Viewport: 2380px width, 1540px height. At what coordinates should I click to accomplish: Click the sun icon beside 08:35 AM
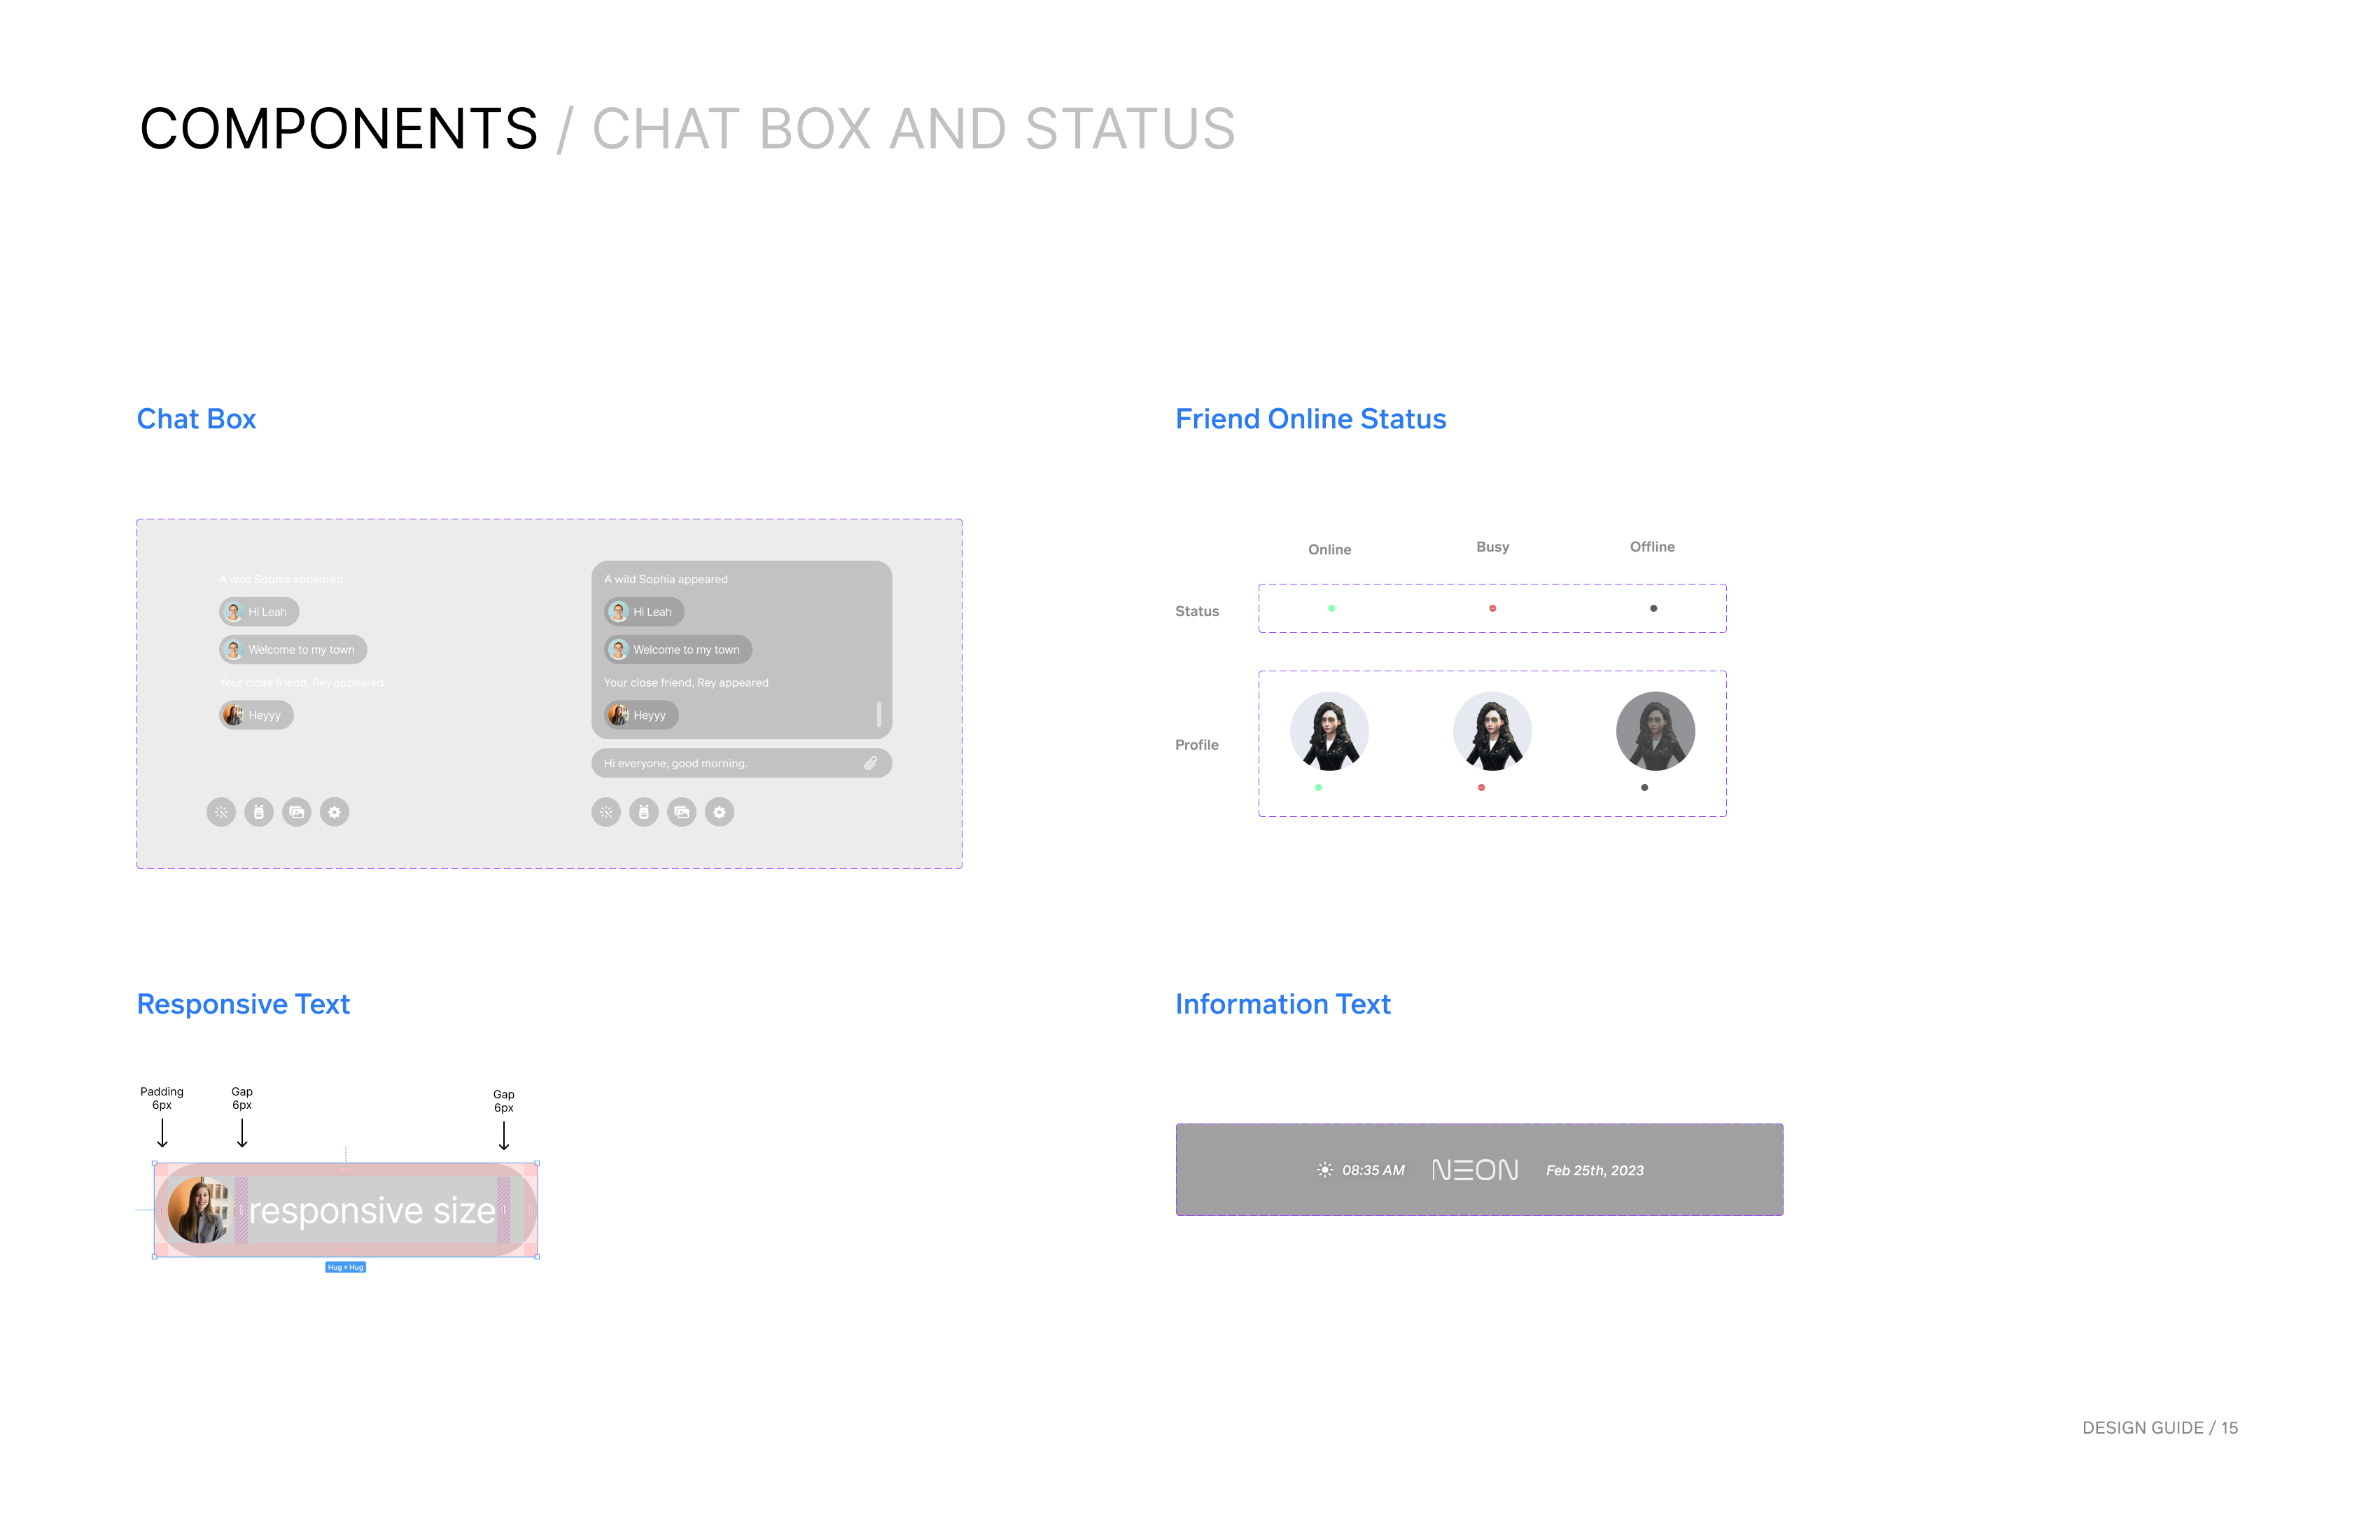[x=1324, y=1170]
